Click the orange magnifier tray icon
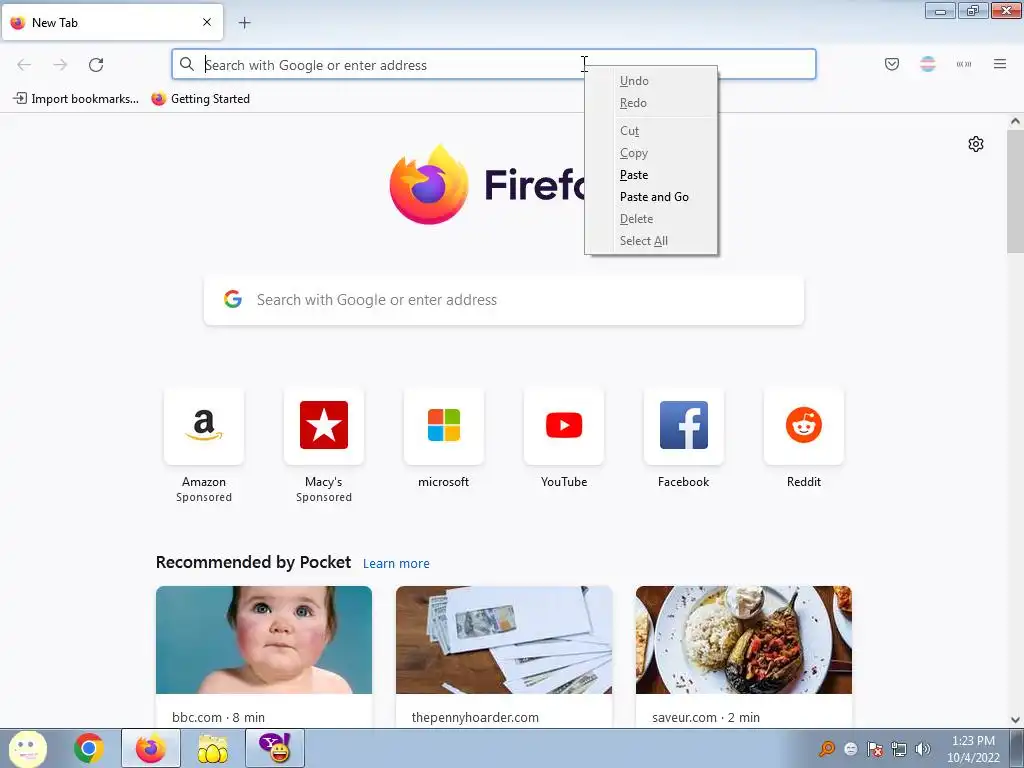1024x768 pixels. [827, 749]
